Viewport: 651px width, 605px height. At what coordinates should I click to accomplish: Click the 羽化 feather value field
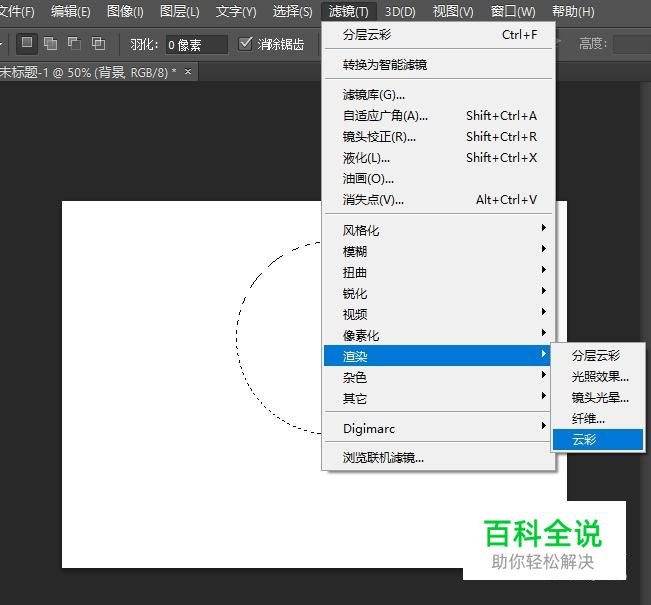[x=197, y=44]
